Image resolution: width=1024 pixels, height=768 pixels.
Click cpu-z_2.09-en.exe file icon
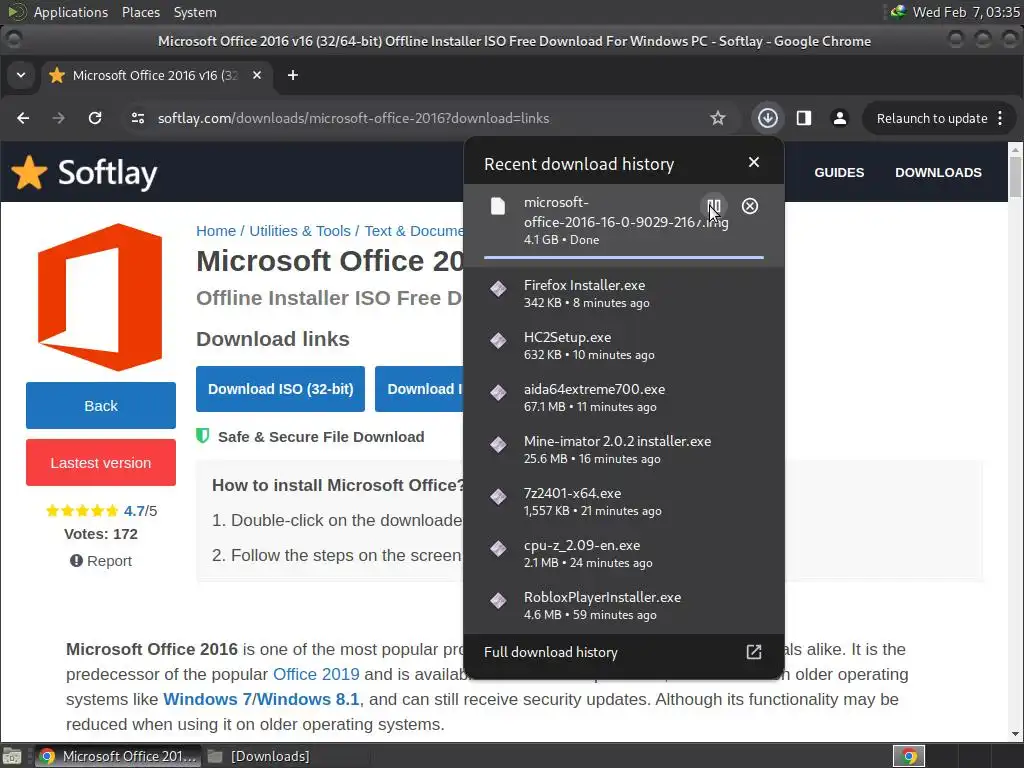498,549
